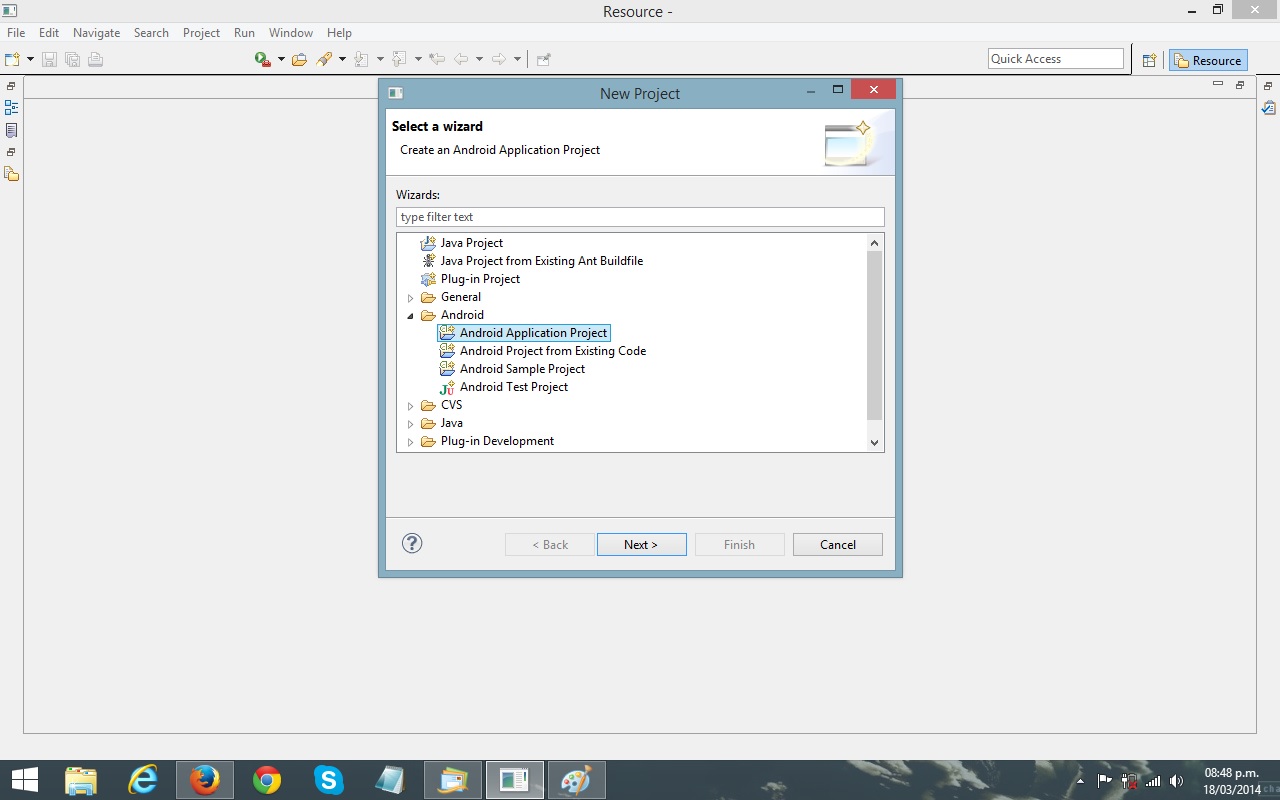Expand the Java folder
Screen dimensions: 1280x800
[410, 424]
